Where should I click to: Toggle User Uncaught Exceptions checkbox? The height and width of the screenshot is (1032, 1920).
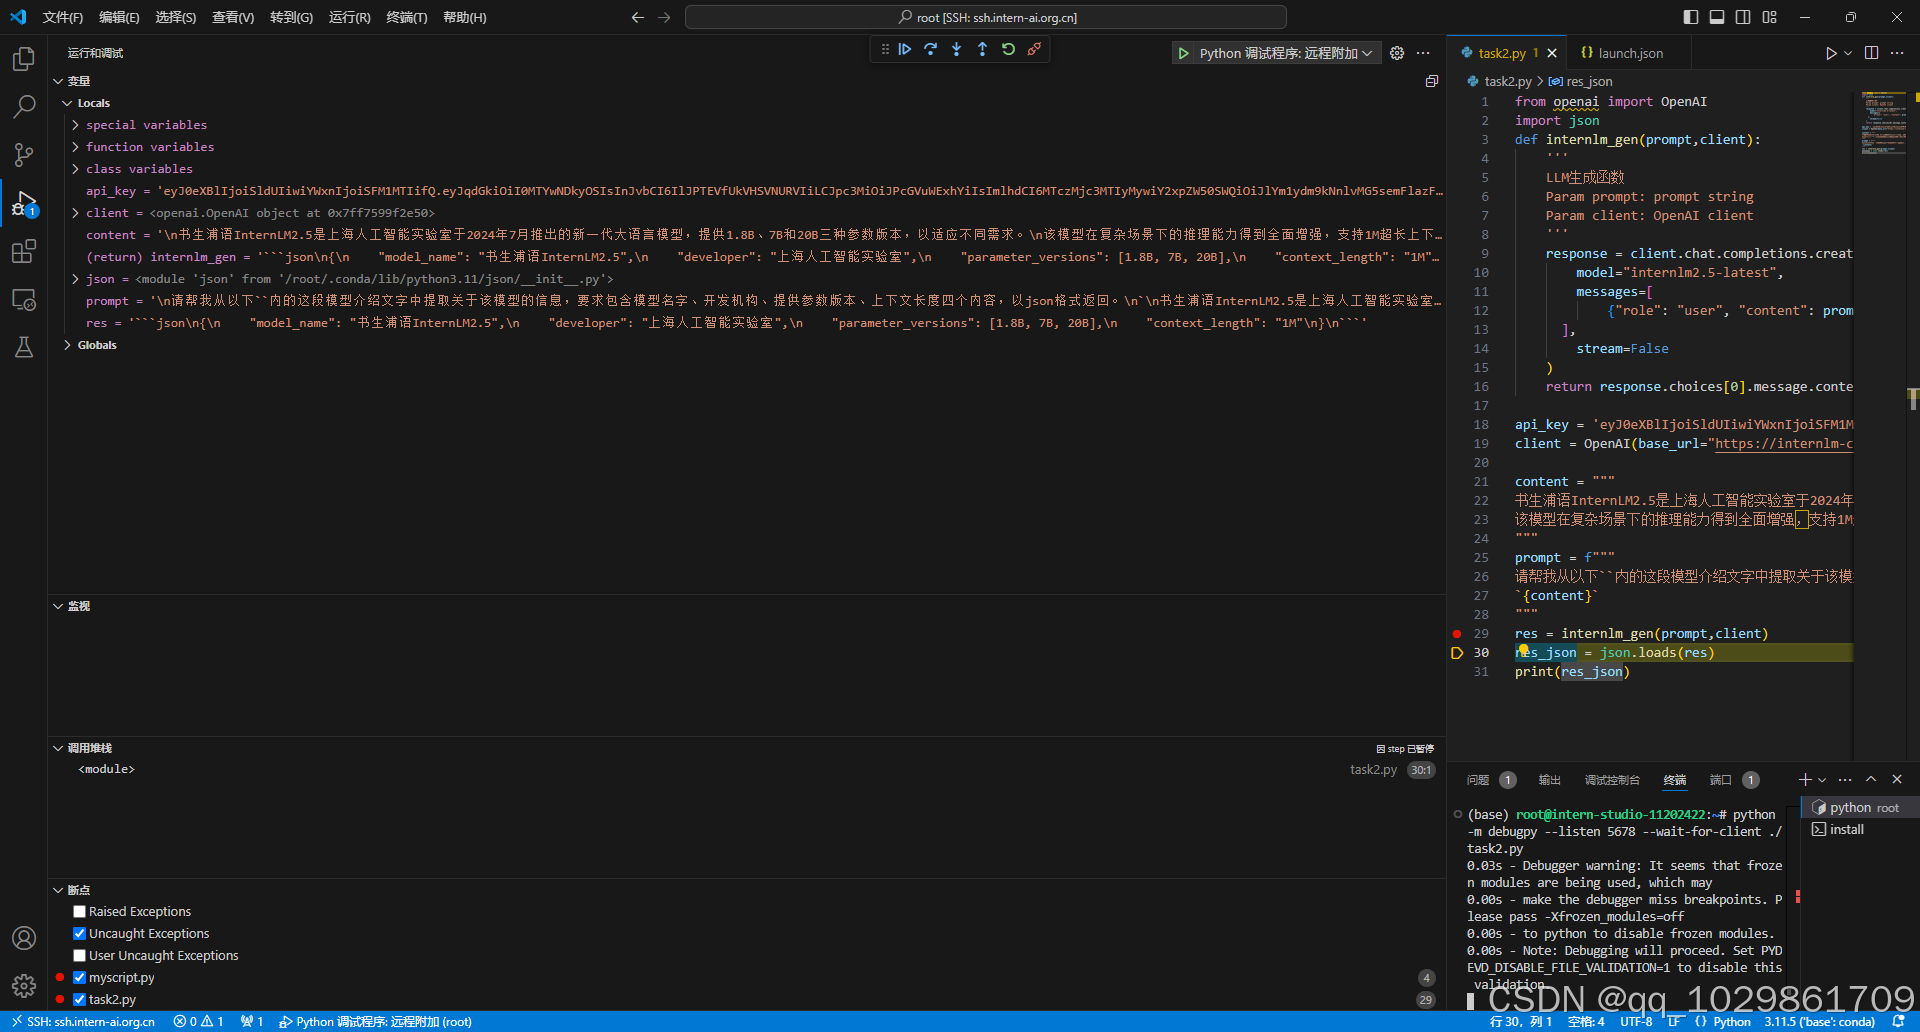[x=79, y=956]
